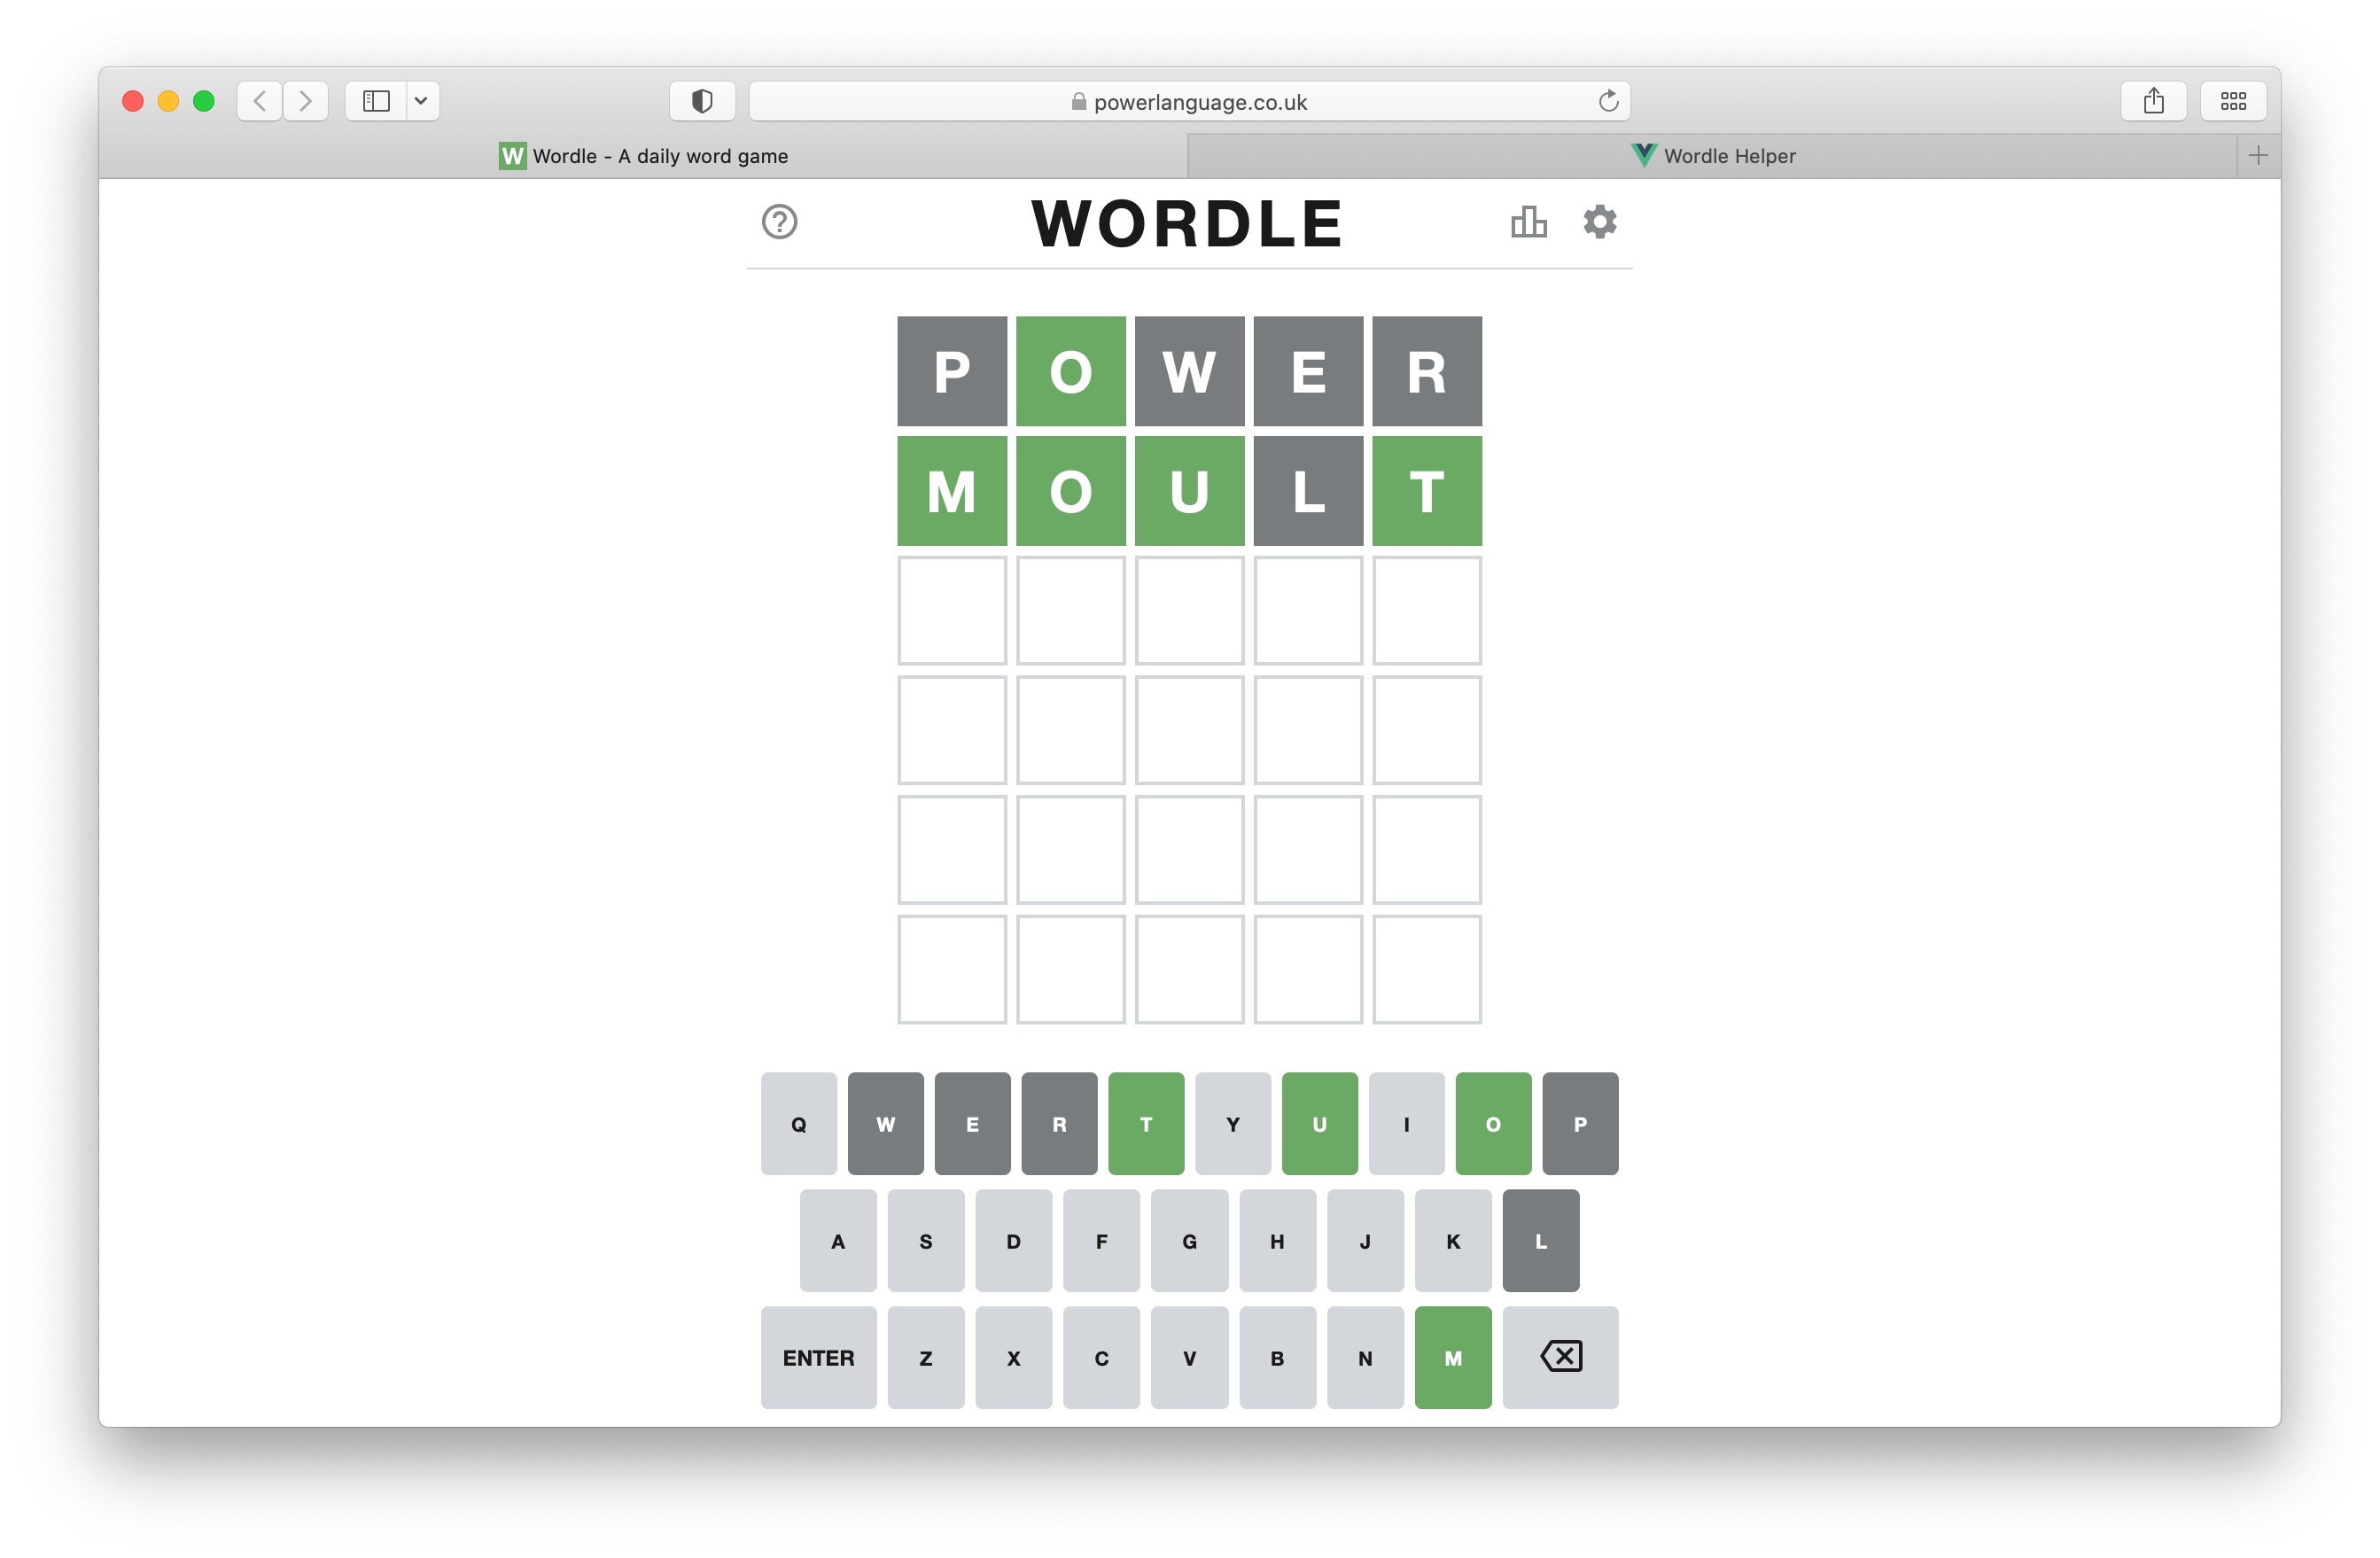This screenshot has height=1558, width=2380.
Task: Tap the K key on the keyboard
Action: (1453, 1240)
